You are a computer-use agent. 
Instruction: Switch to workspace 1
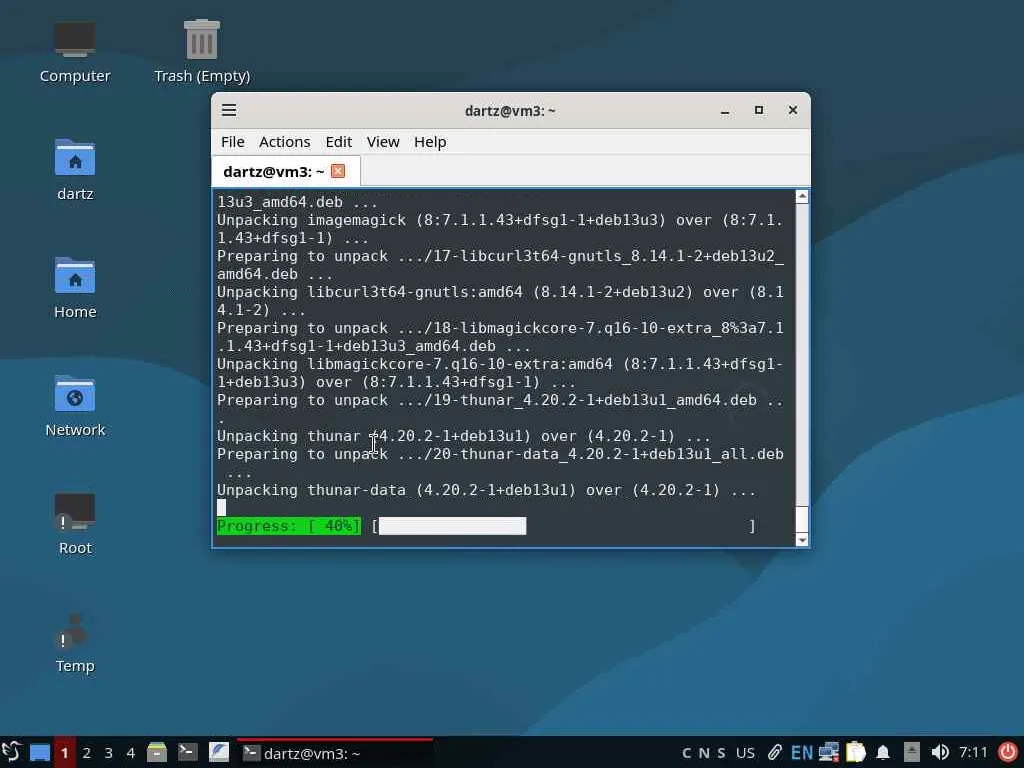64,752
